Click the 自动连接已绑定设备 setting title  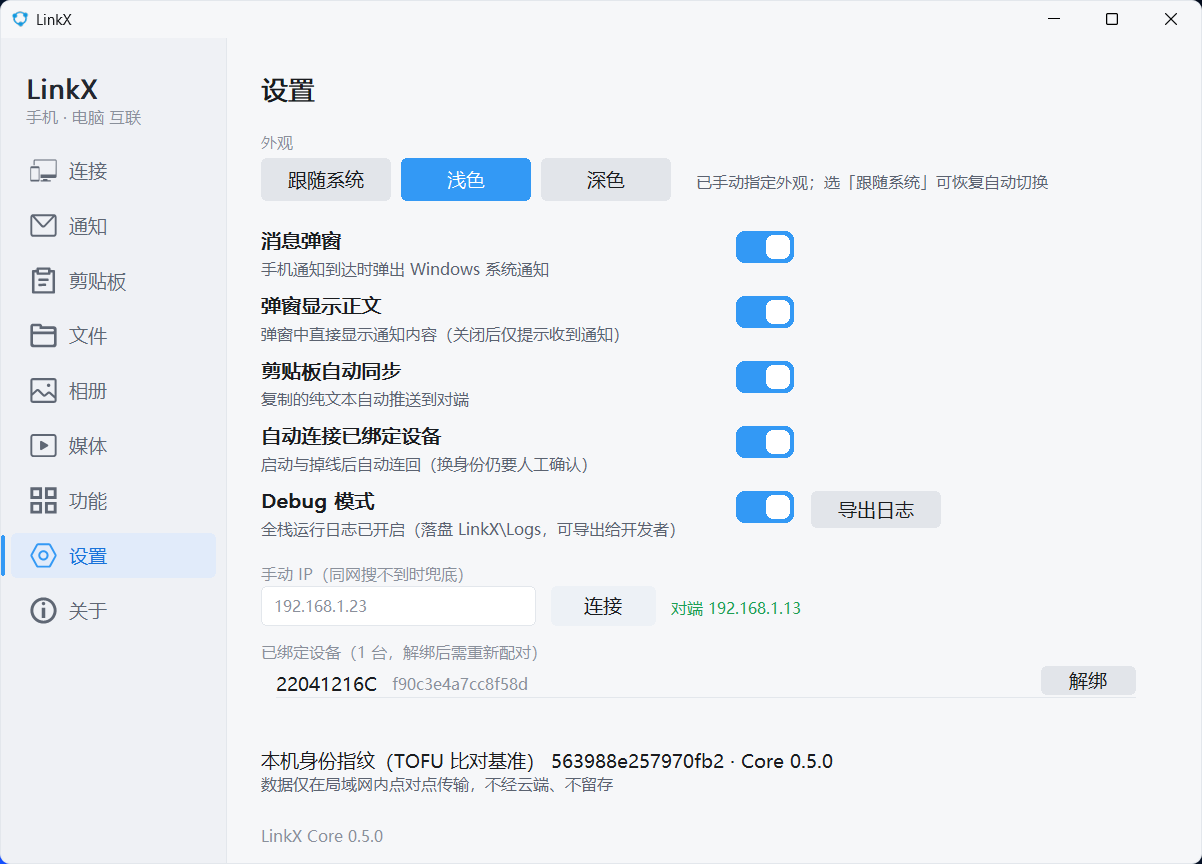click(x=351, y=436)
